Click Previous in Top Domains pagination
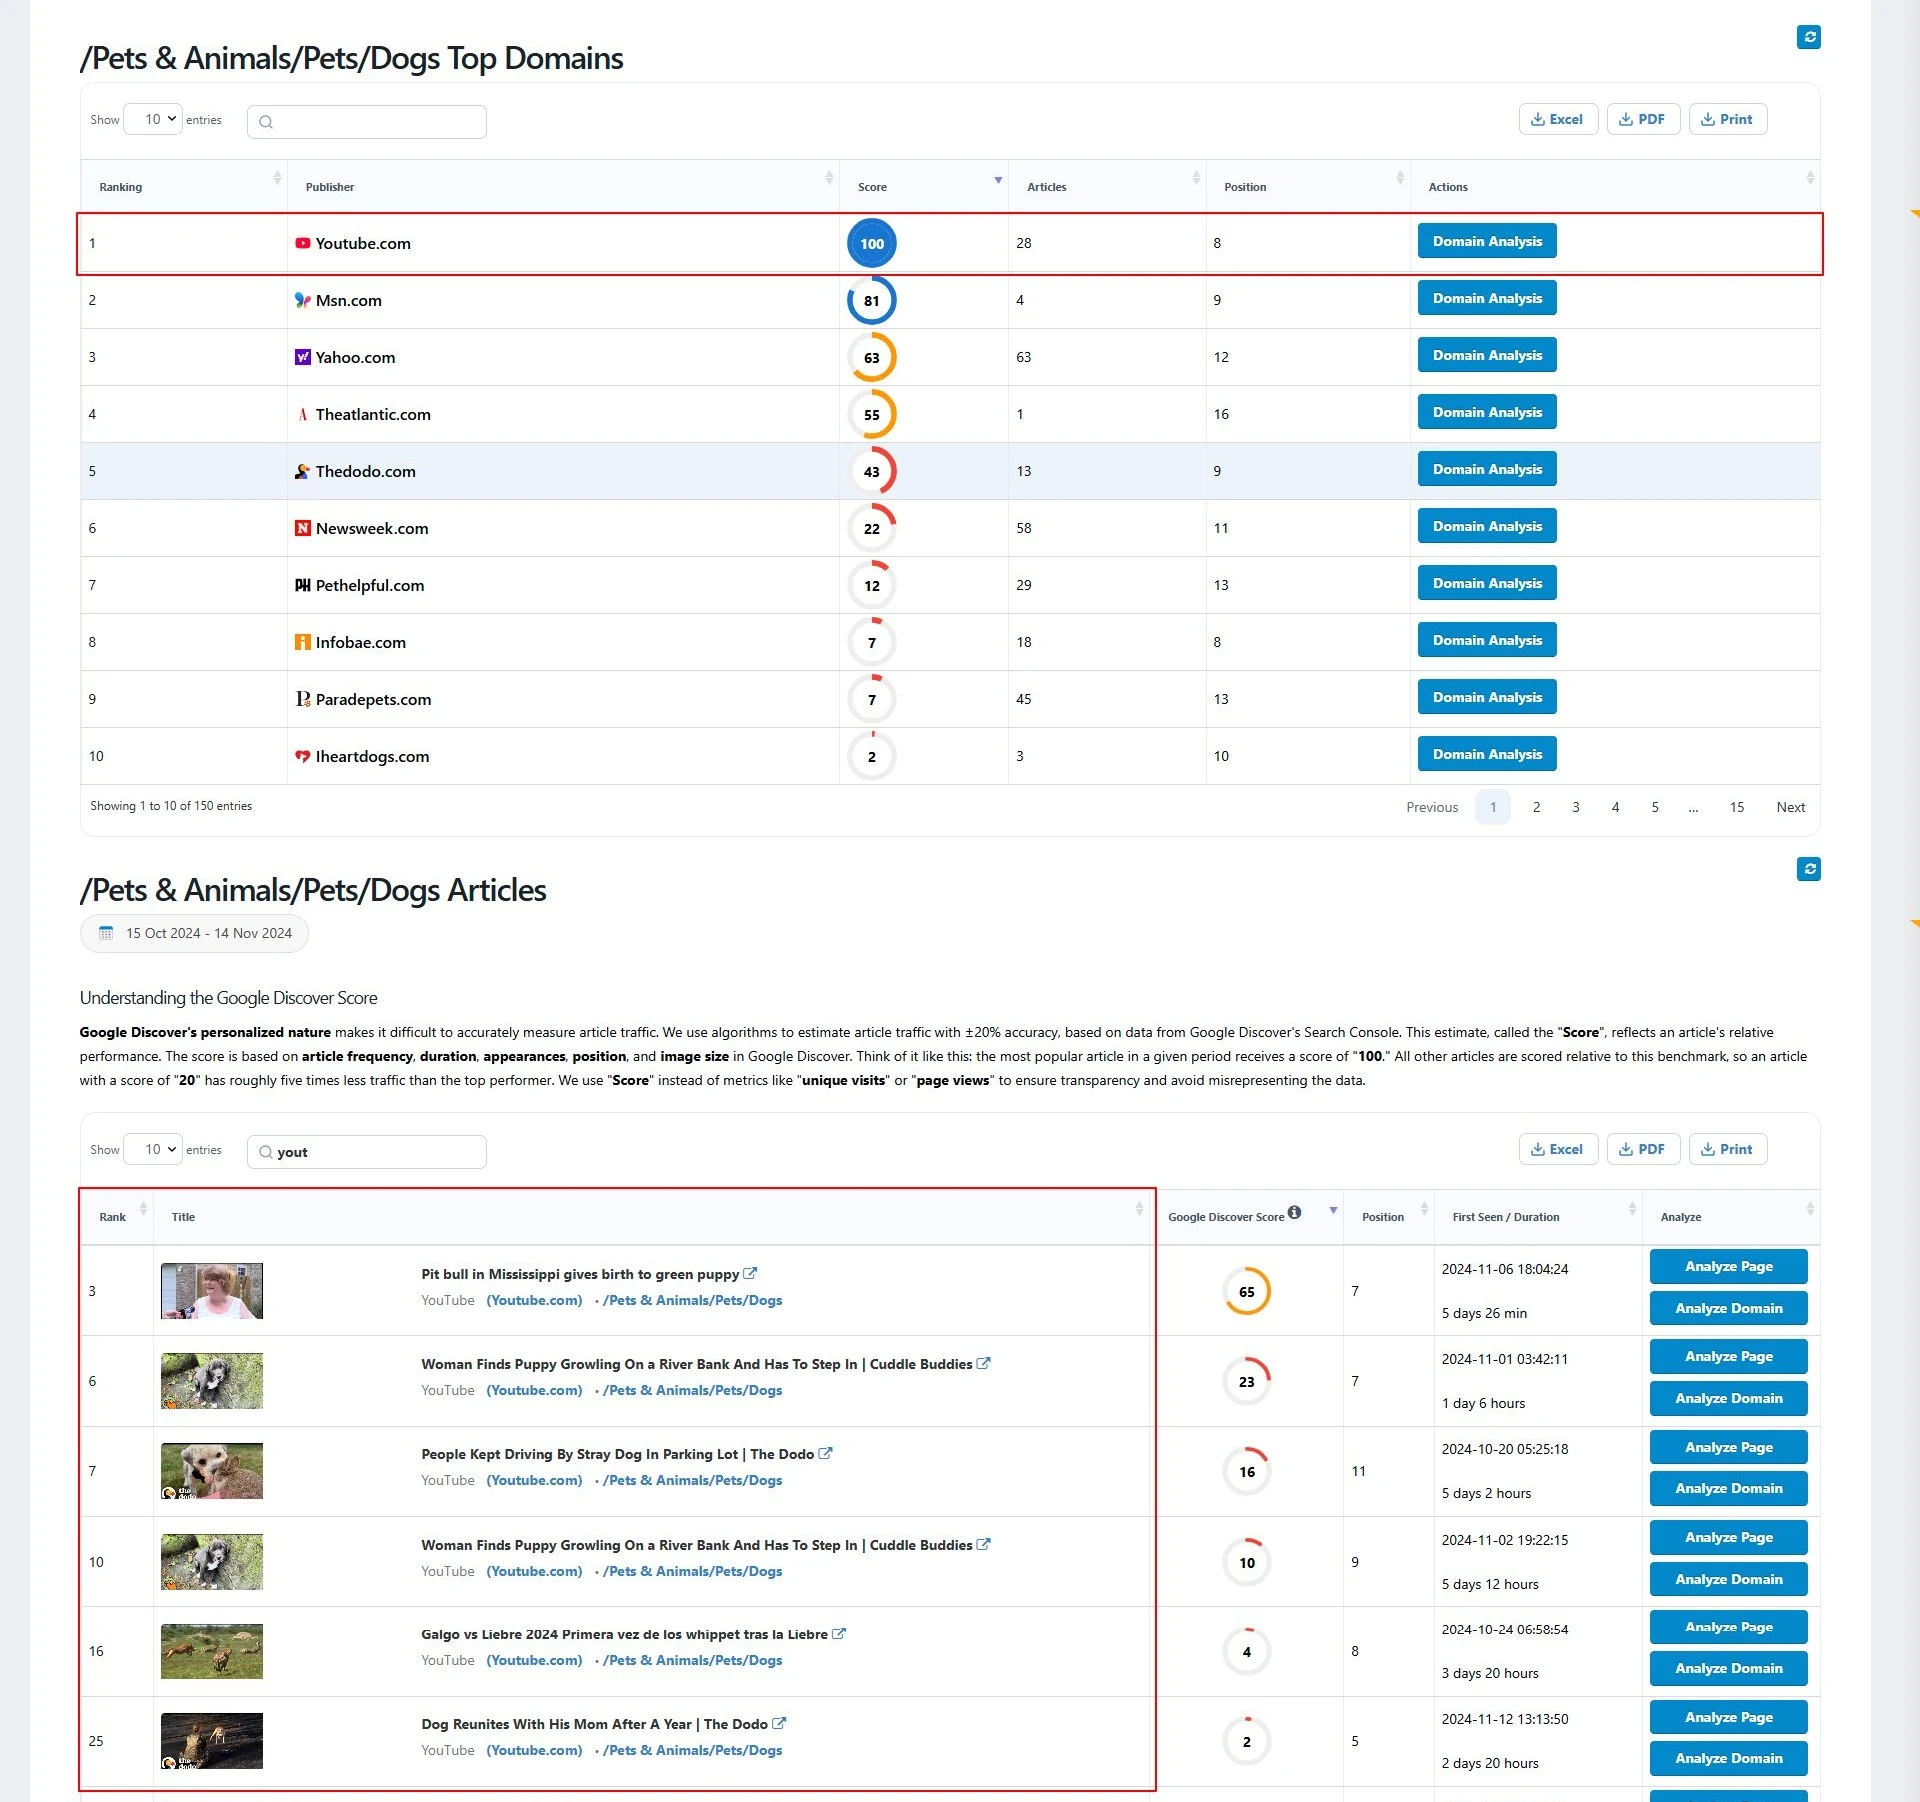 1432,807
